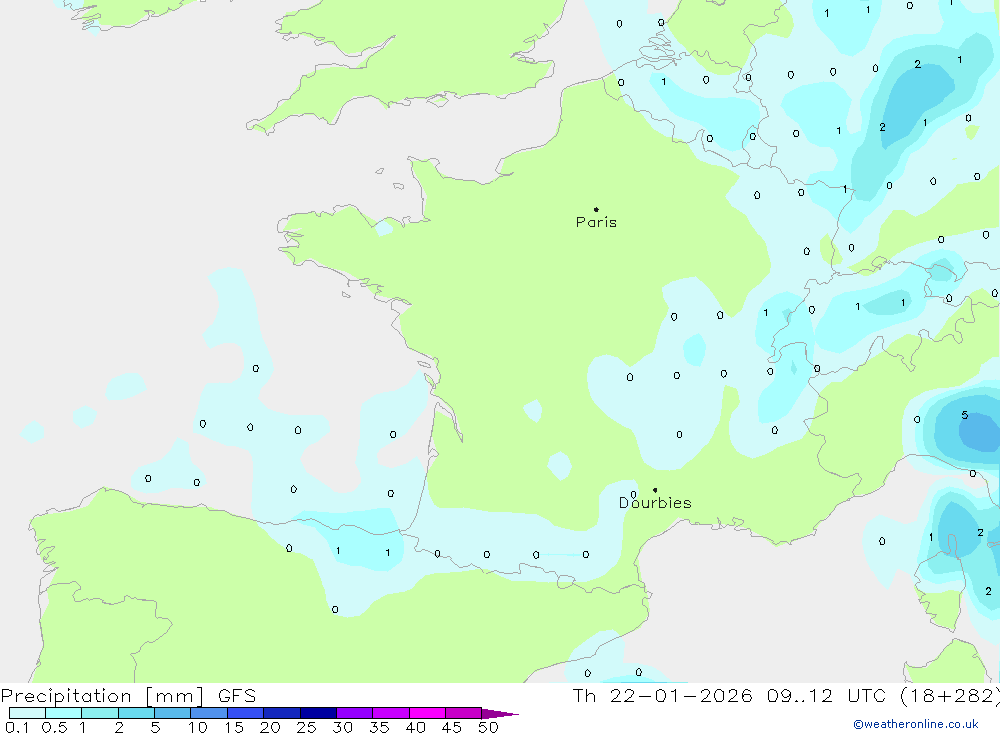This screenshot has height=733, width=1000.
Task: Pick the legend swatch between 30 and 35
Action: coord(354,713)
